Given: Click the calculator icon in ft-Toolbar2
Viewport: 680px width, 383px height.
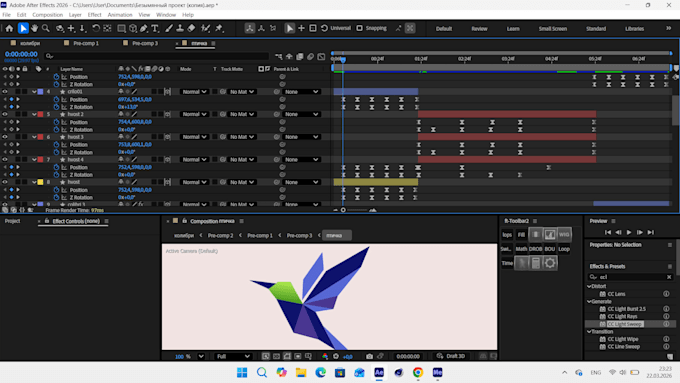Looking at the screenshot, I should 536,263.
